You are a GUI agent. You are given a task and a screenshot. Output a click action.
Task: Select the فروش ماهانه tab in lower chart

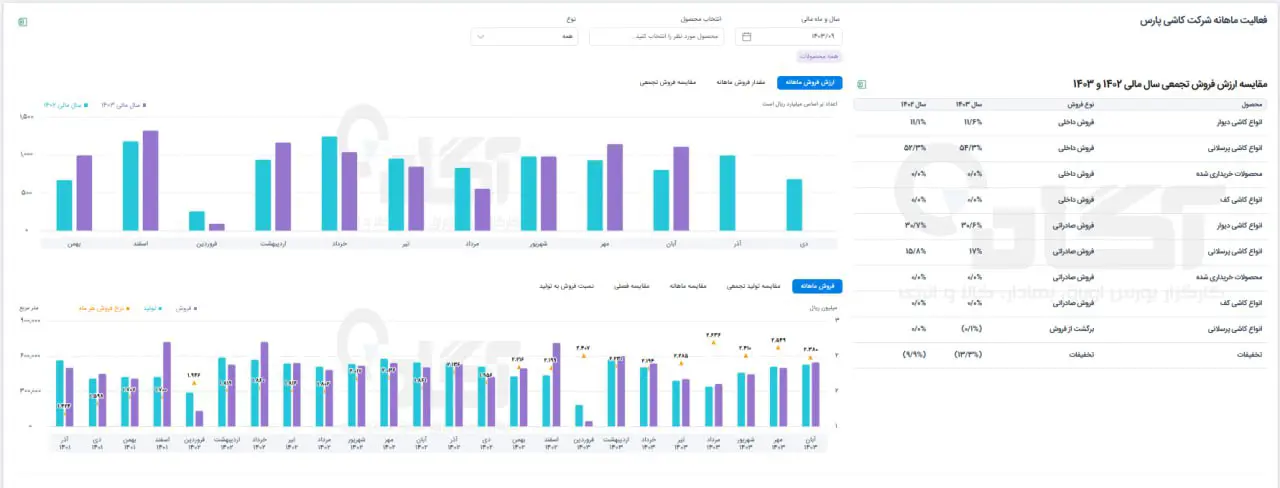(x=818, y=286)
